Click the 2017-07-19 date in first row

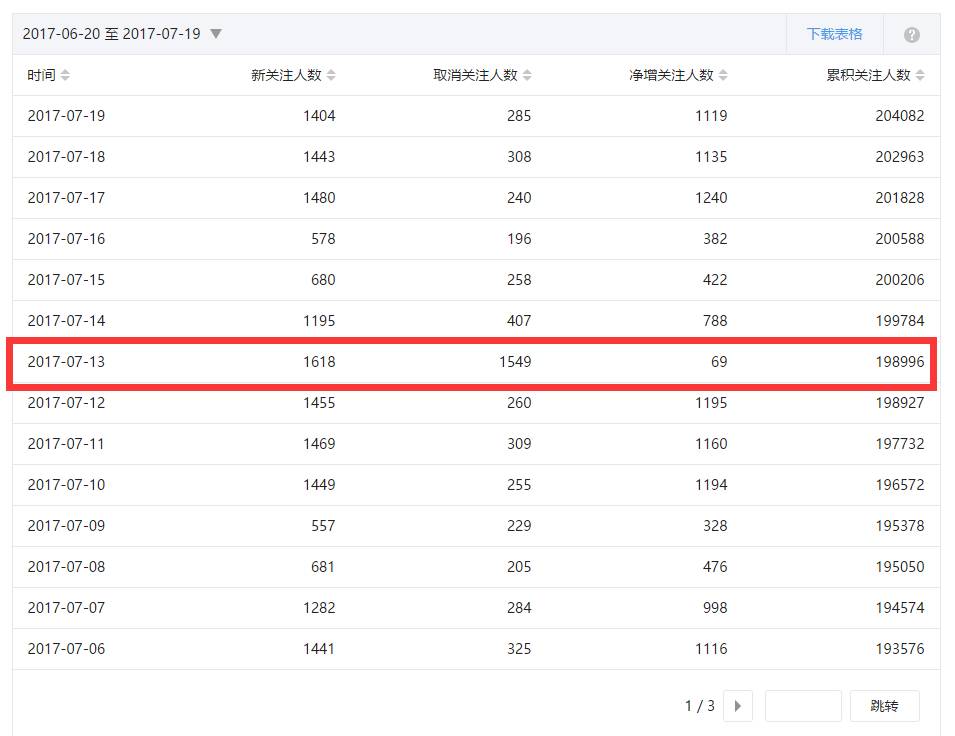(x=66, y=116)
